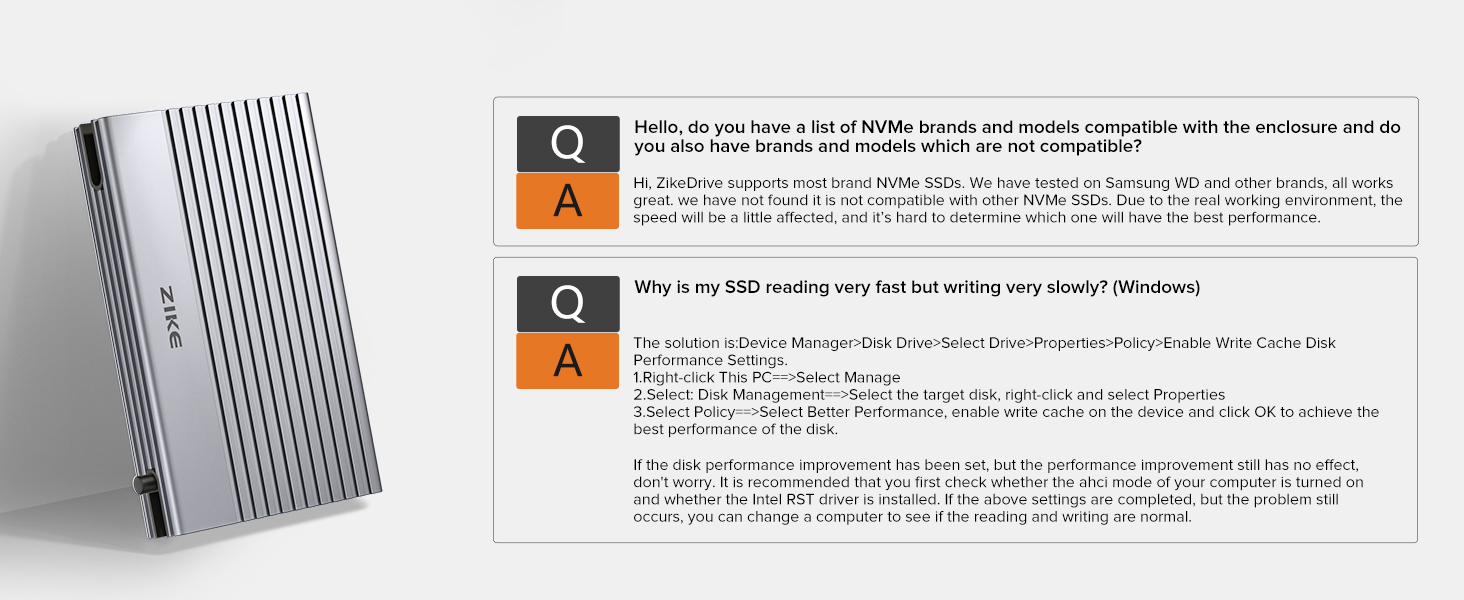Click the ZIKE logo on the enclosure
Viewport: 1464px width, 600px height.
[x=170, y=317]
